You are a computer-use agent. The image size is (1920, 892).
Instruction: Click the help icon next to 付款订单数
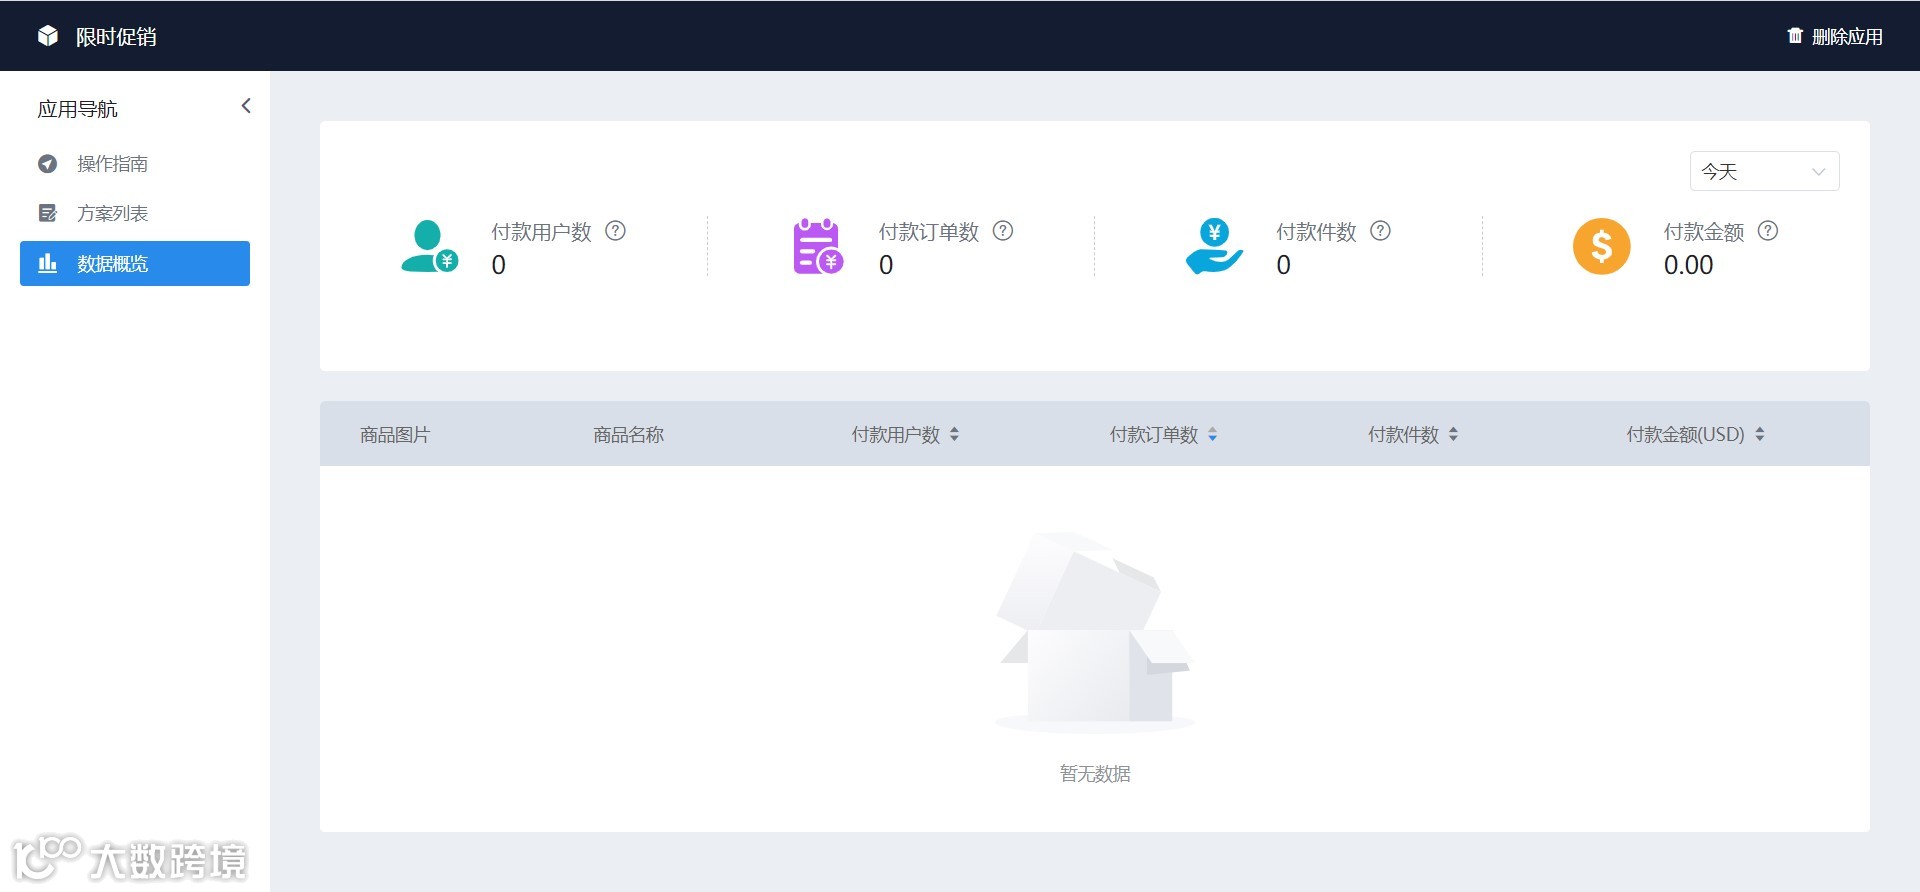1003,231
